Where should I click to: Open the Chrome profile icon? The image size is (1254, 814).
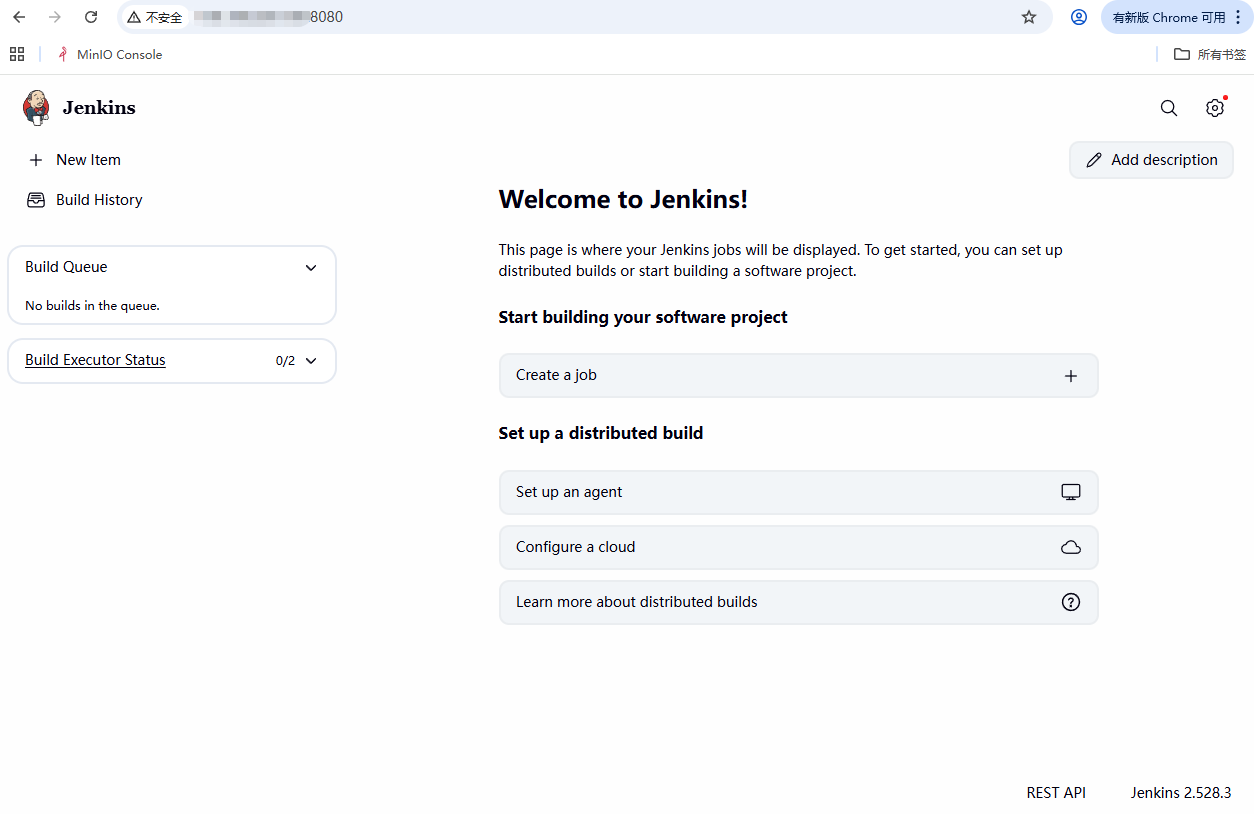pos(1079,17)
